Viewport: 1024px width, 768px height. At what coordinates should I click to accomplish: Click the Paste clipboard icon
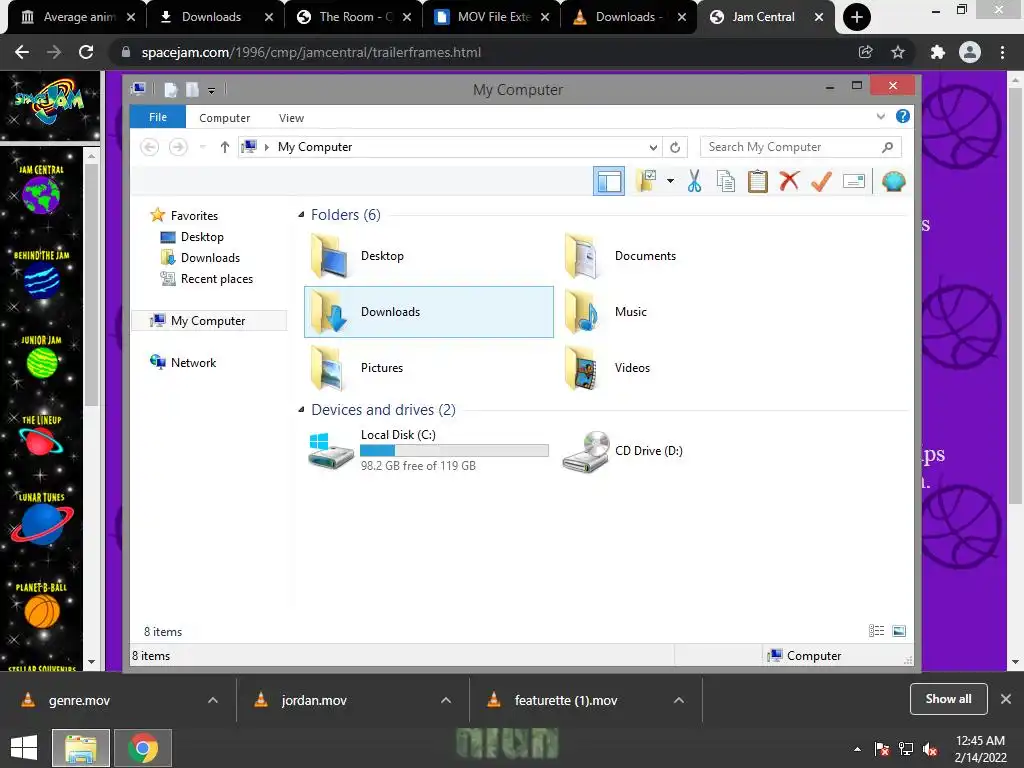click(758, 181)
